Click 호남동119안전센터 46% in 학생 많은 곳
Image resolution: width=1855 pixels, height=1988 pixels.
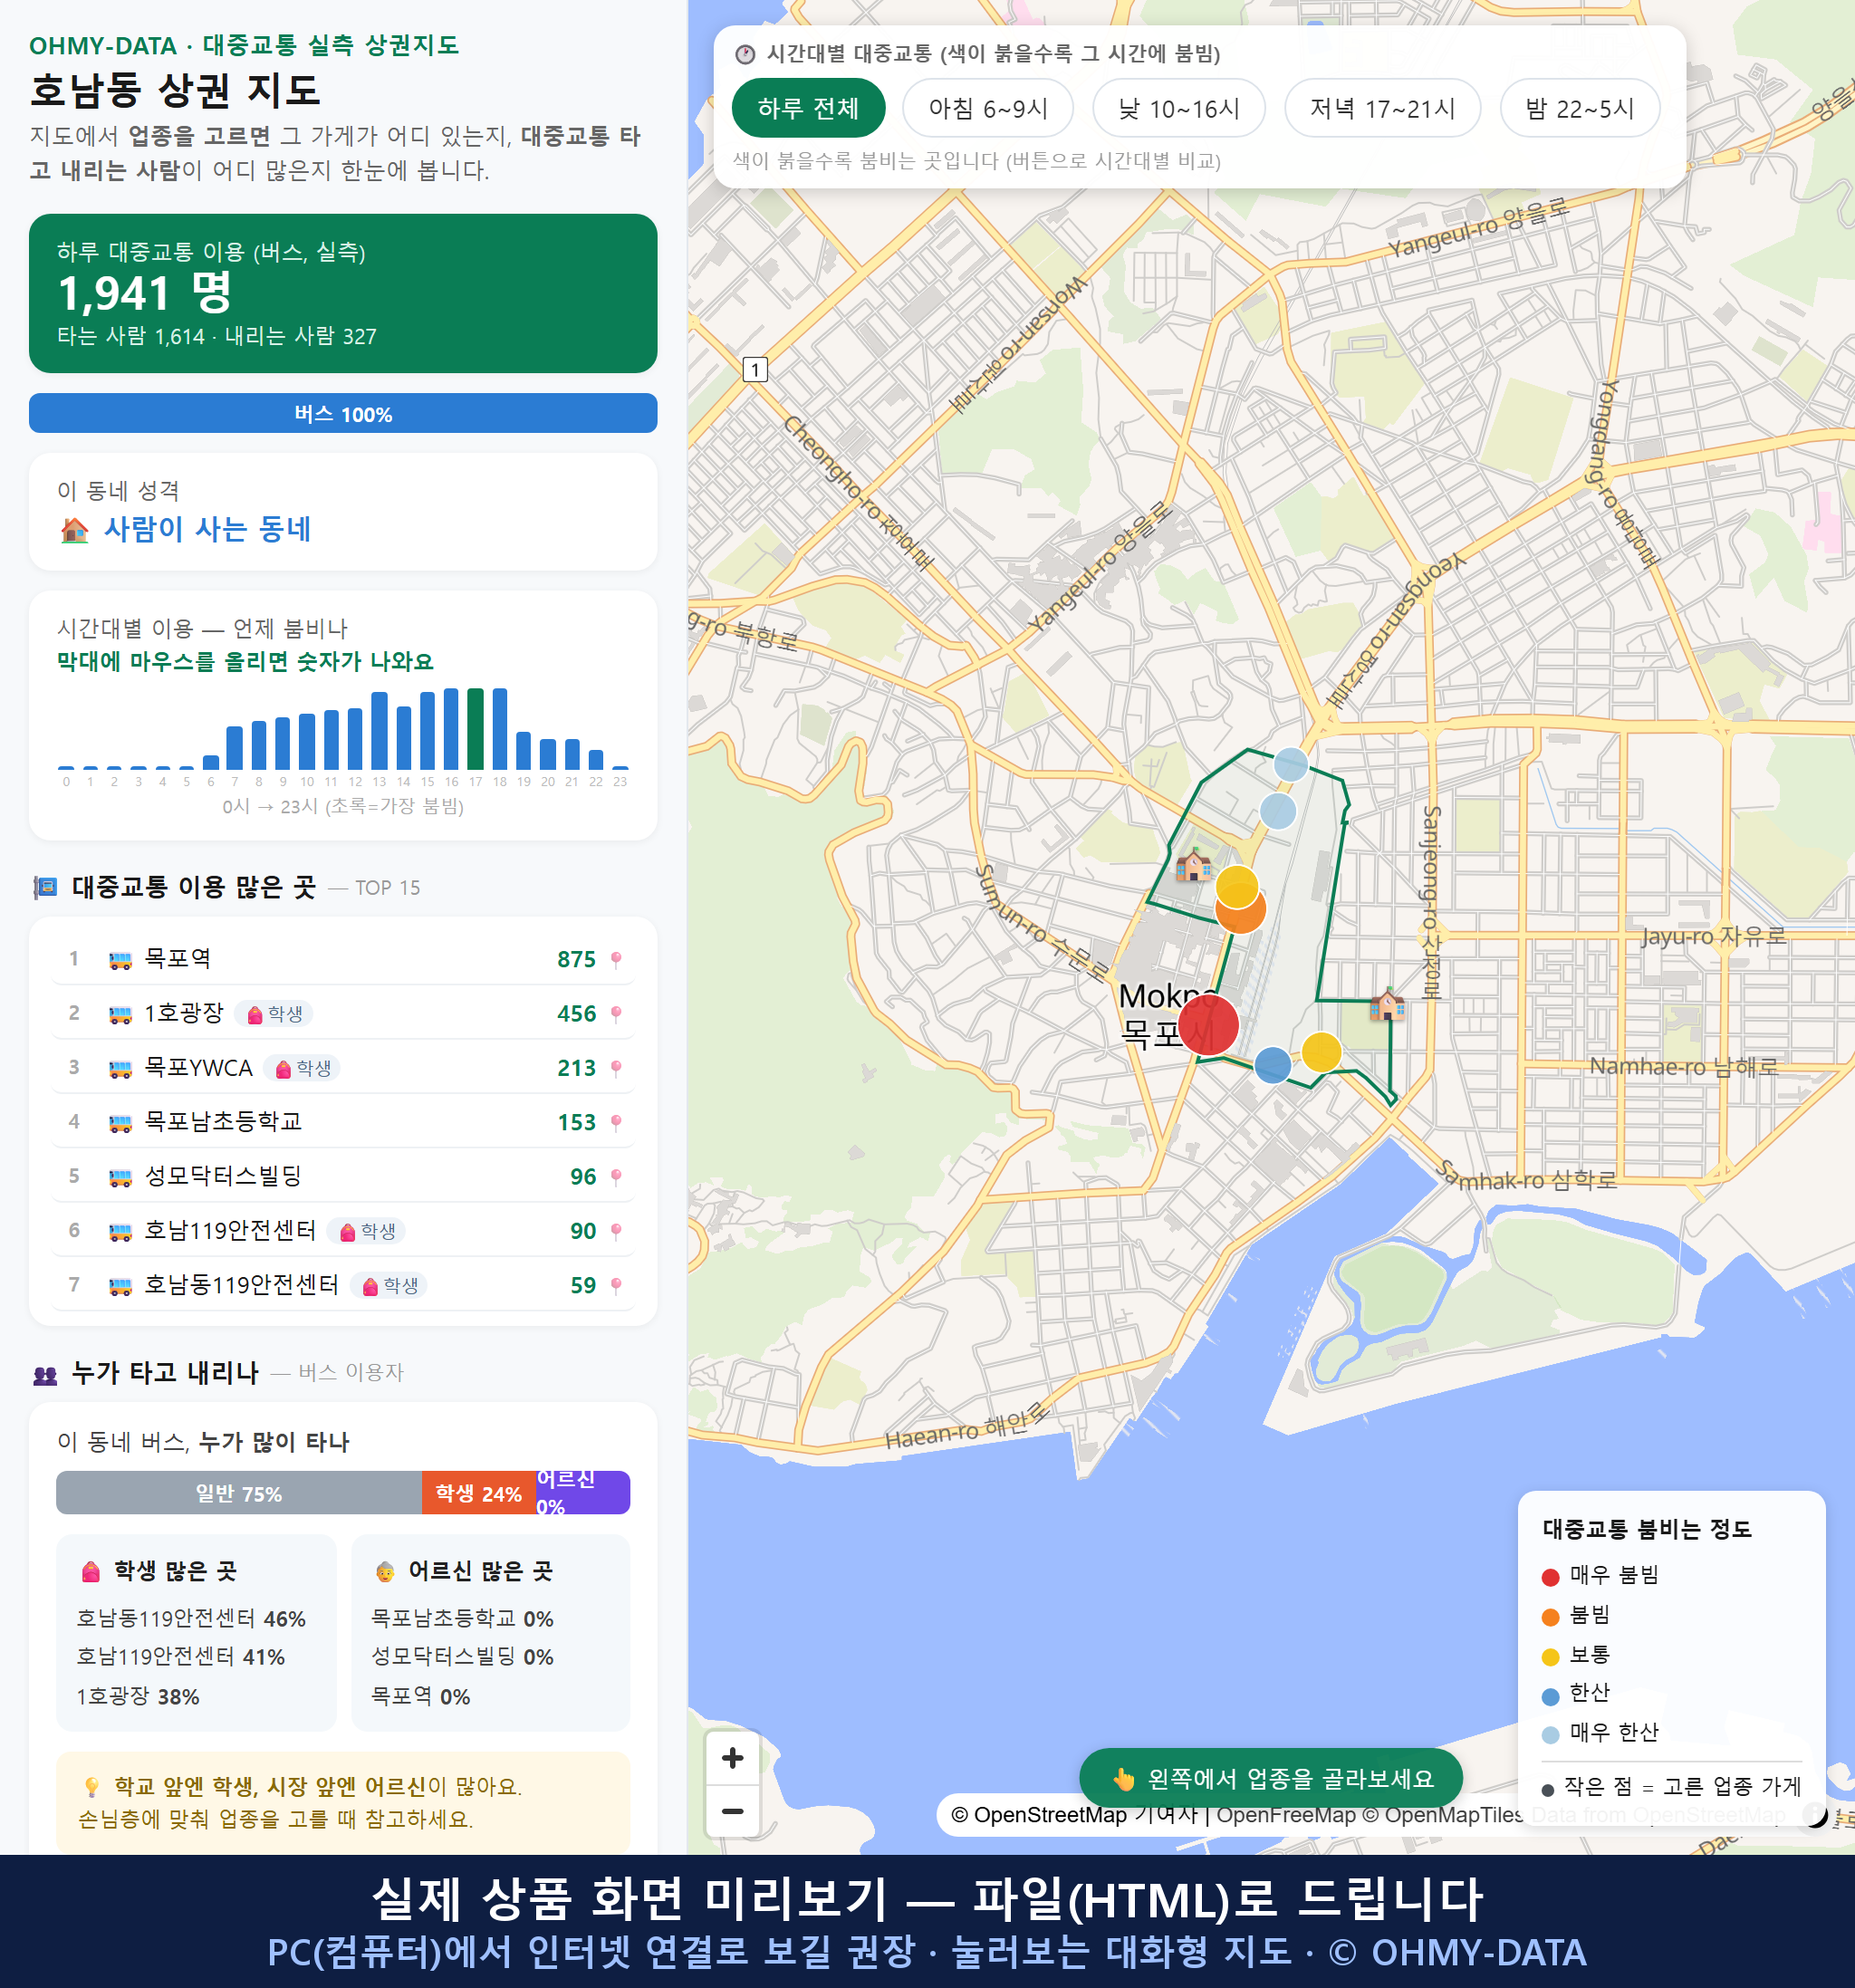tap(191, 1619)
